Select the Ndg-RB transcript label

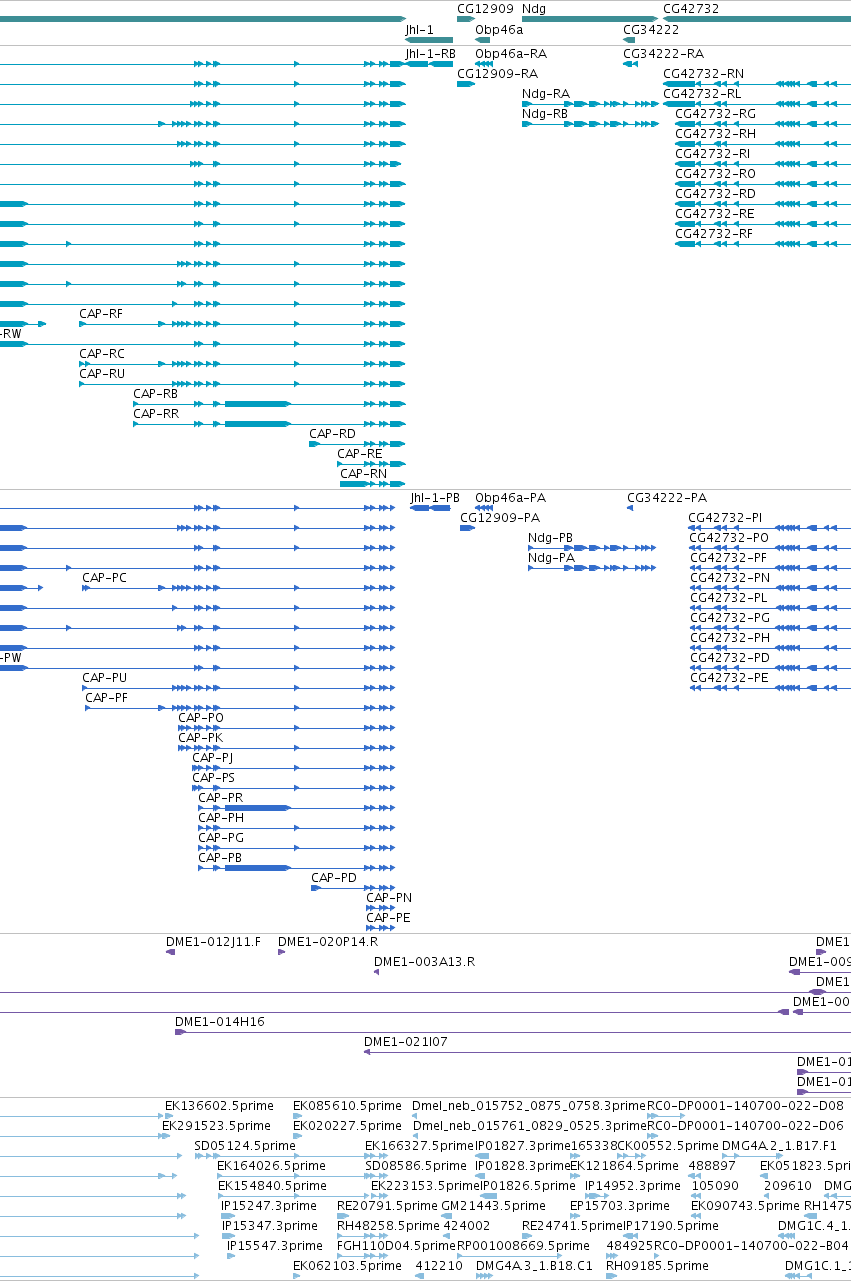[545, 114]
